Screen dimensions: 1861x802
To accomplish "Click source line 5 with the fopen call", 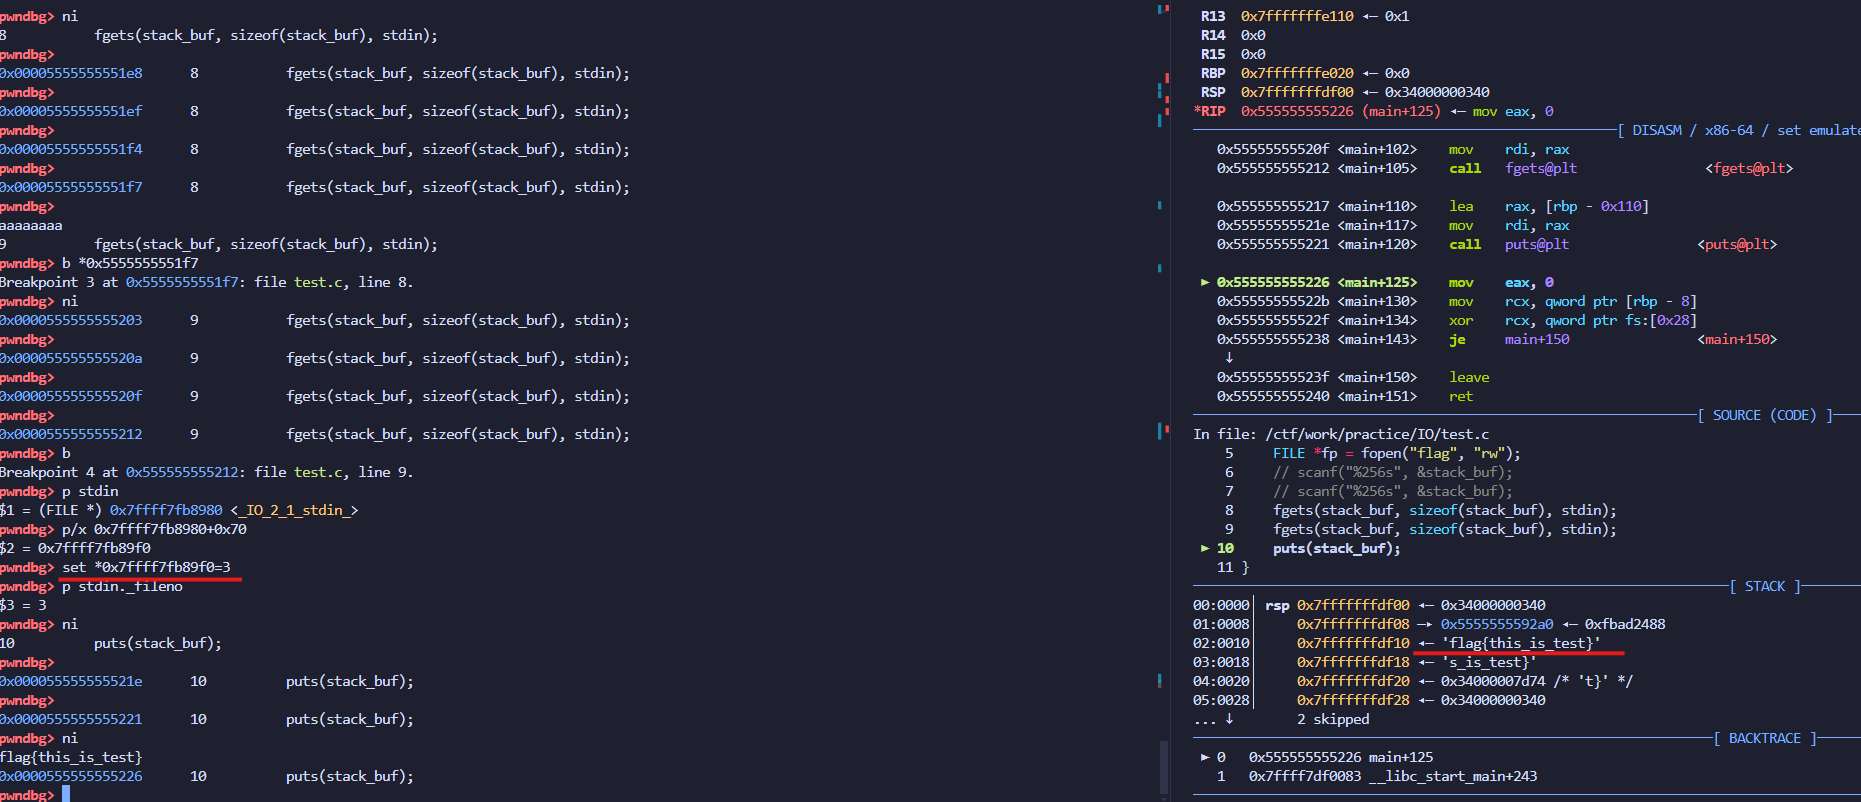I will tap(1373, 453).
